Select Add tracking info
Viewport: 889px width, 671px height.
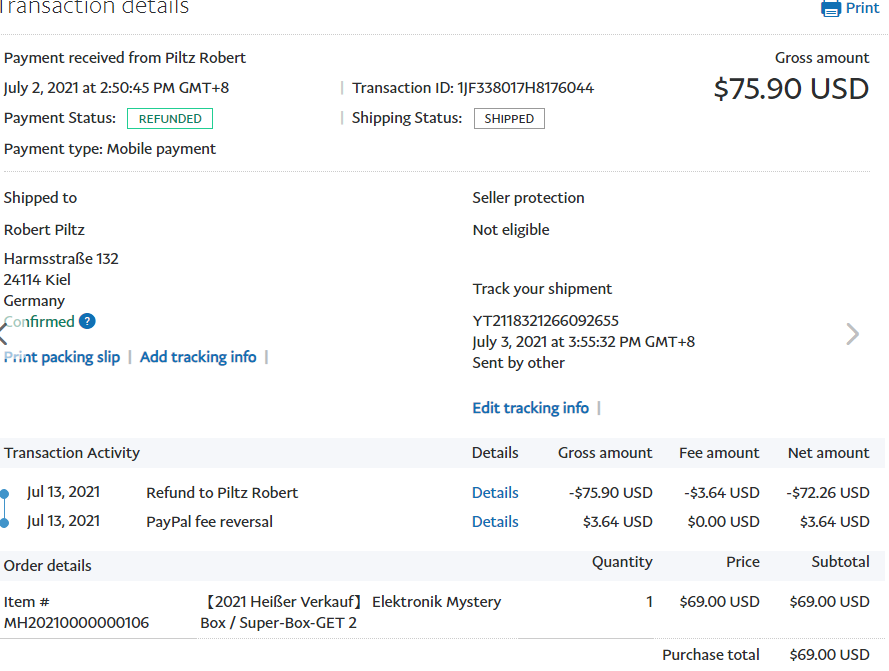pyautogui.click(x=198, y=357)
